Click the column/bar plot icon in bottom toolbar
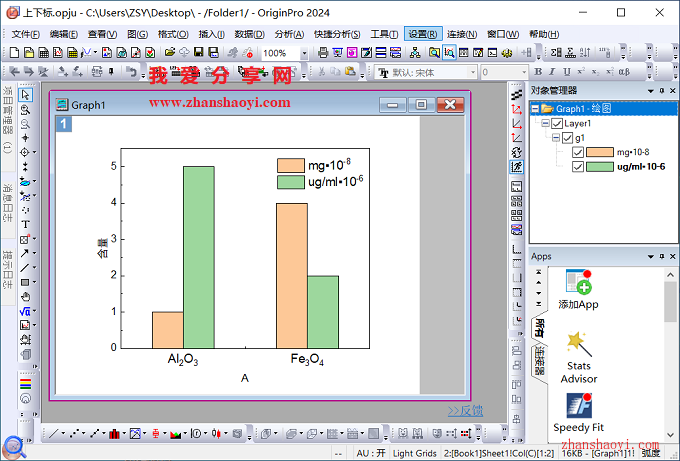 [114, 433]
